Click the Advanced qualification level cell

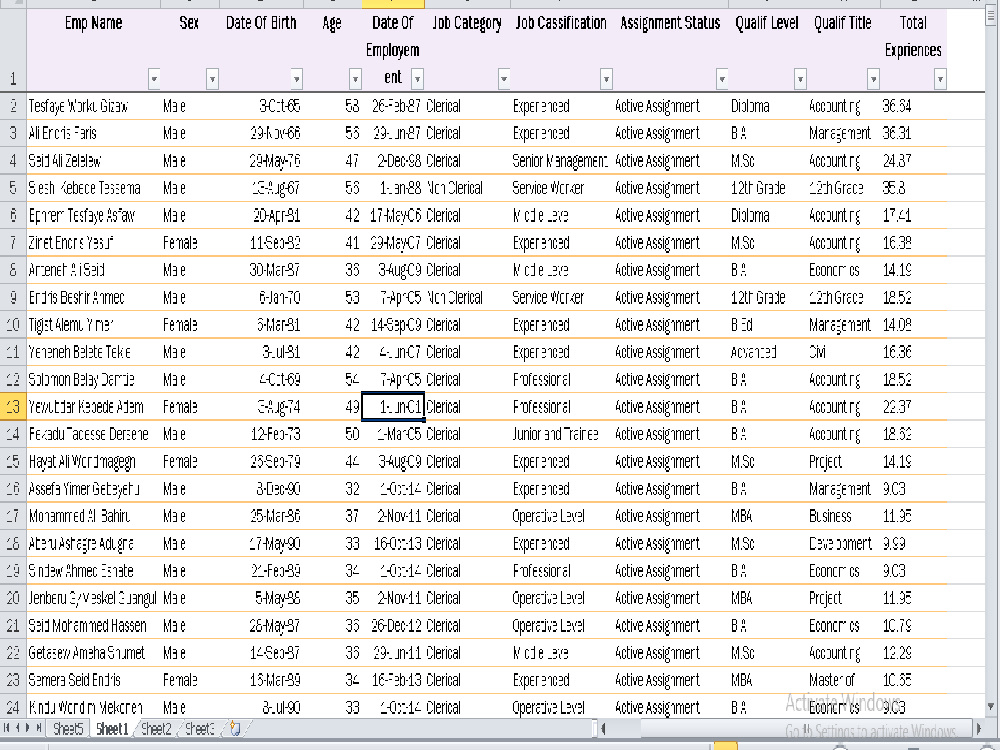point(766,352)
